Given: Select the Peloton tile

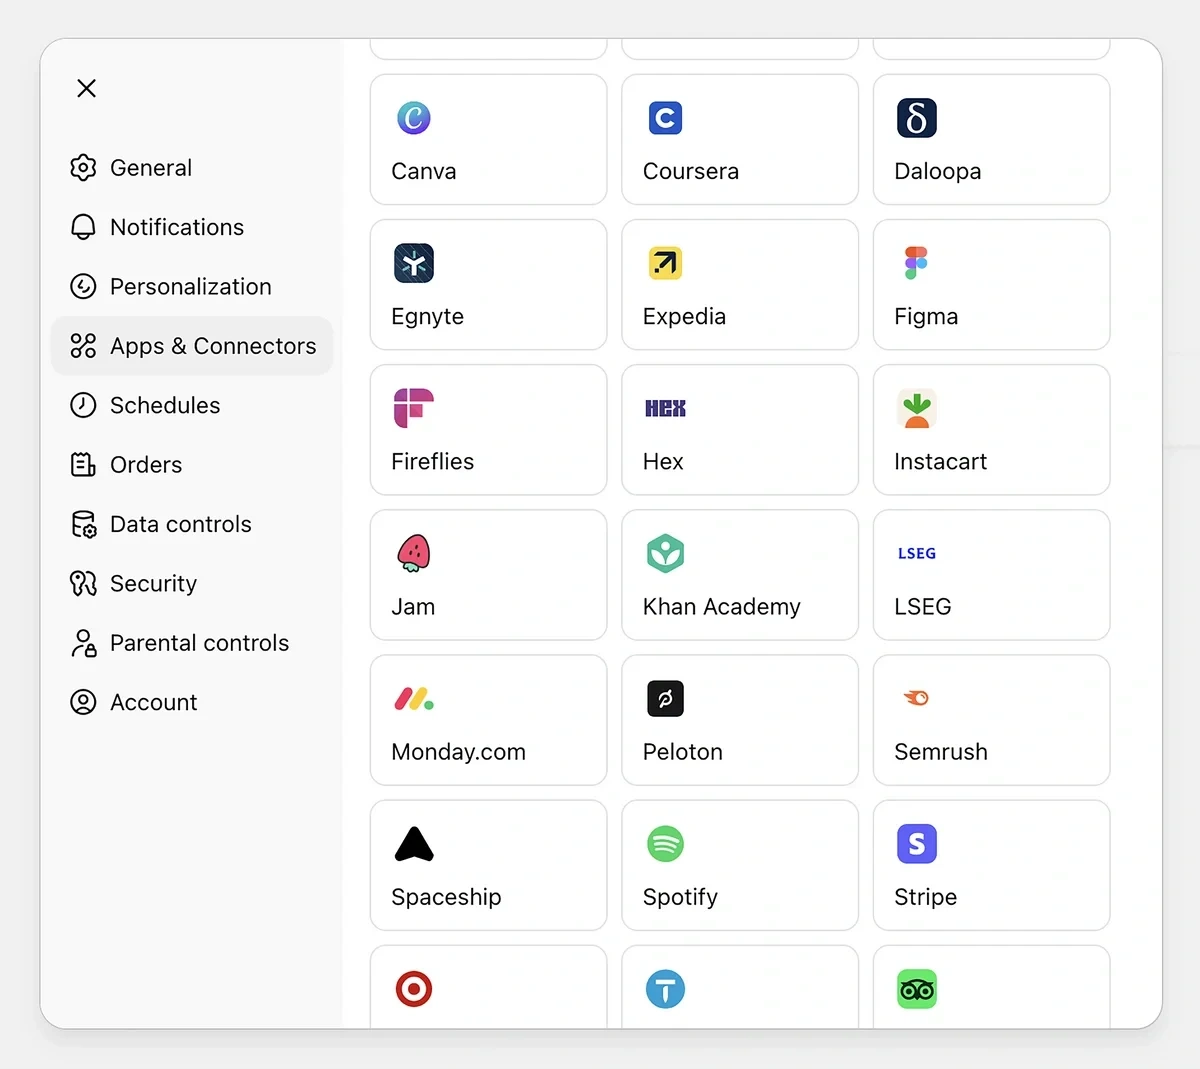Looking at the screenshot, I should point(739,720).
